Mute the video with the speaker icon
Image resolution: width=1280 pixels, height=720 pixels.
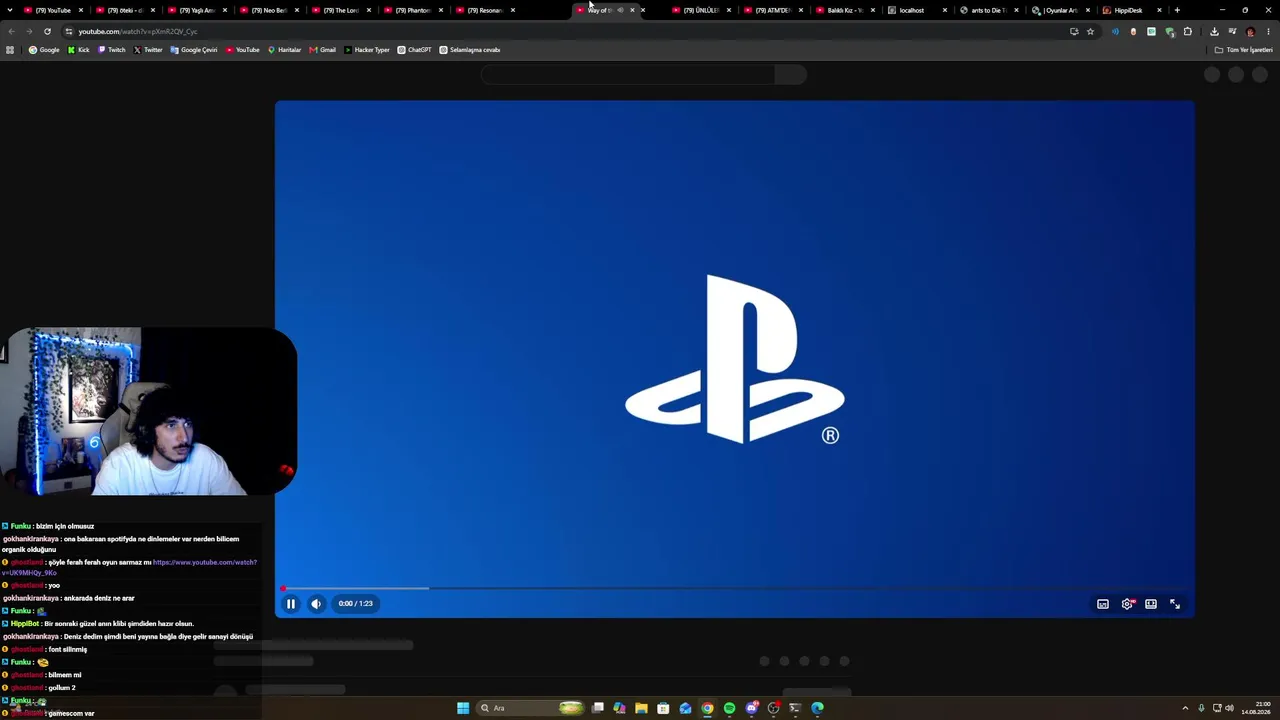316,604
